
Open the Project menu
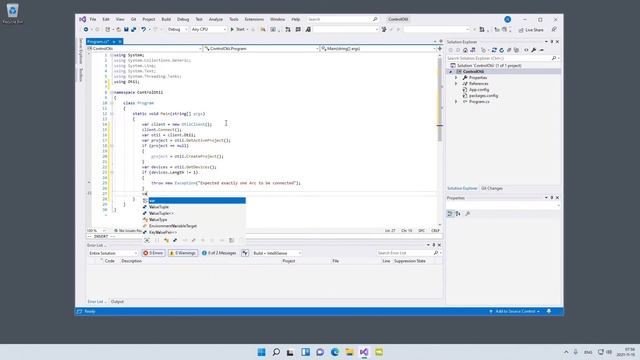click(x=149, y=19)
